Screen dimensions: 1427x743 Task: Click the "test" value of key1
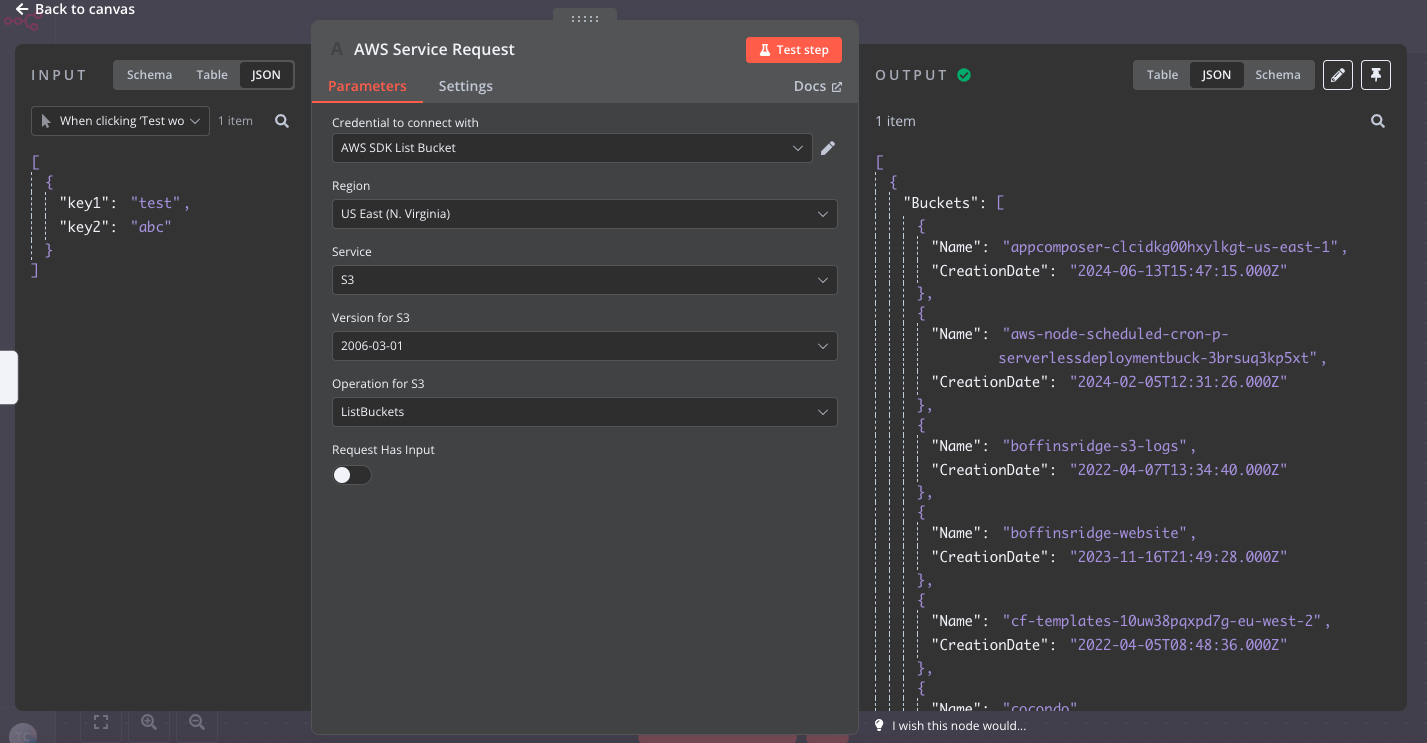(155, 203)
